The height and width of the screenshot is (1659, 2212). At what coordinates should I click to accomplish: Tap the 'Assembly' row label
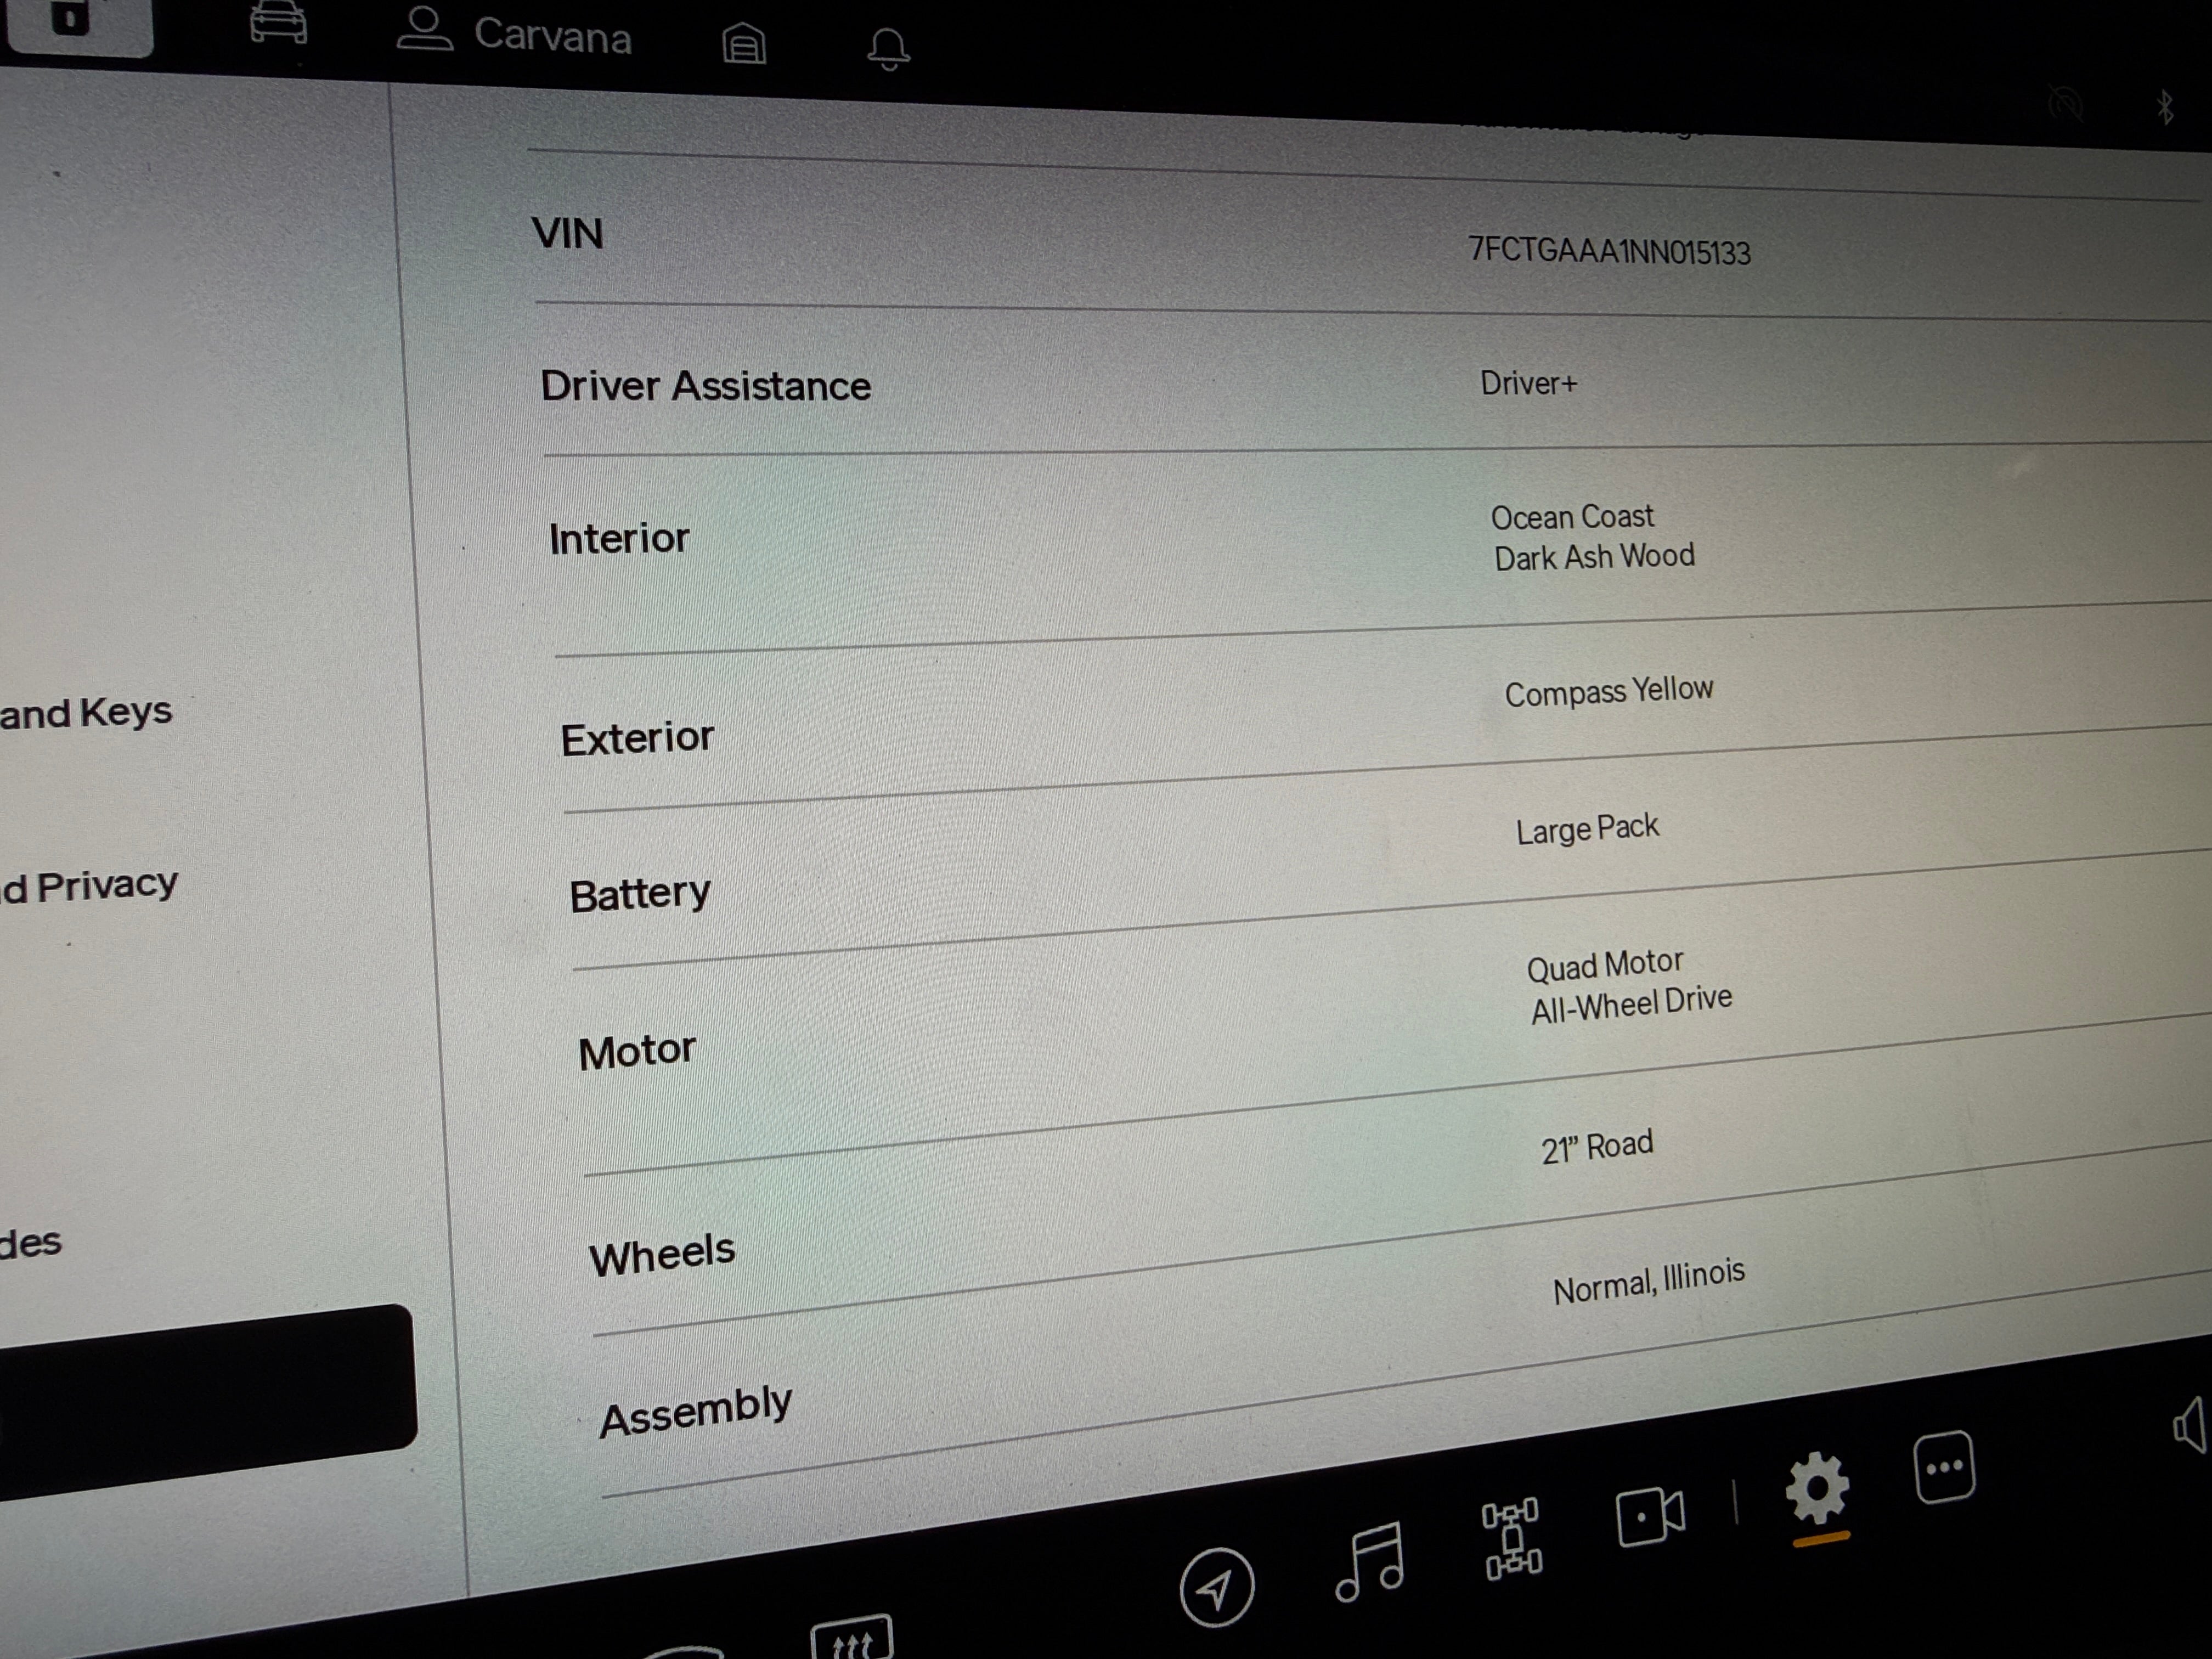696,1411
